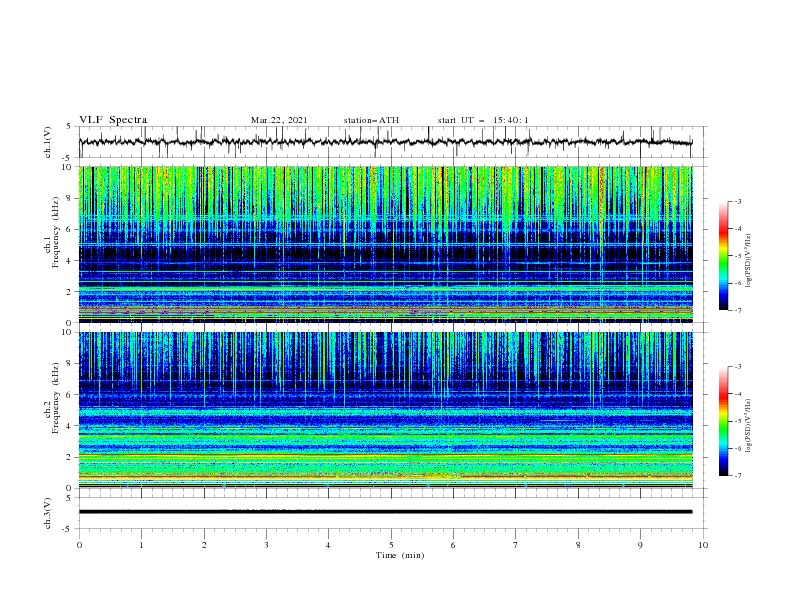
Task: Click "10" on the ch.1 frequency axis
Action: pyautogui.click(x=66, y=167)
